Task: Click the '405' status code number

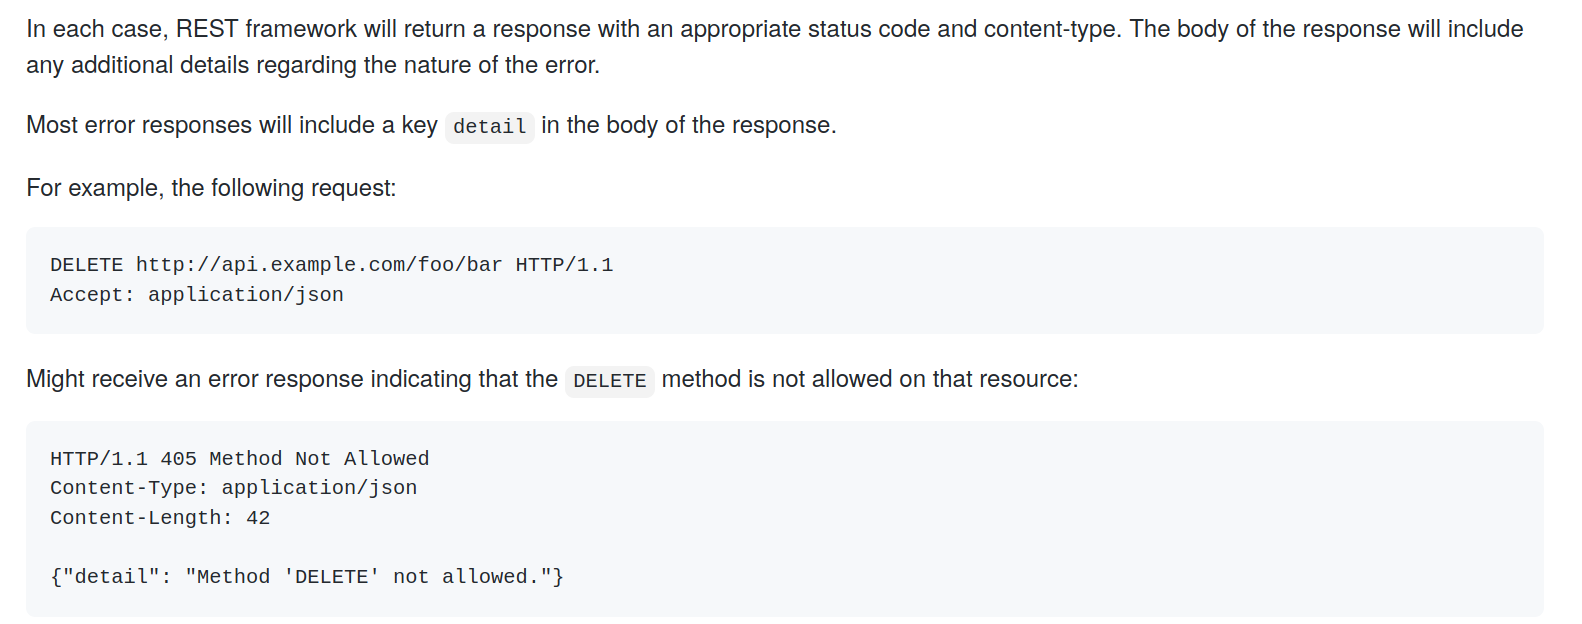Action: point(179,459)
